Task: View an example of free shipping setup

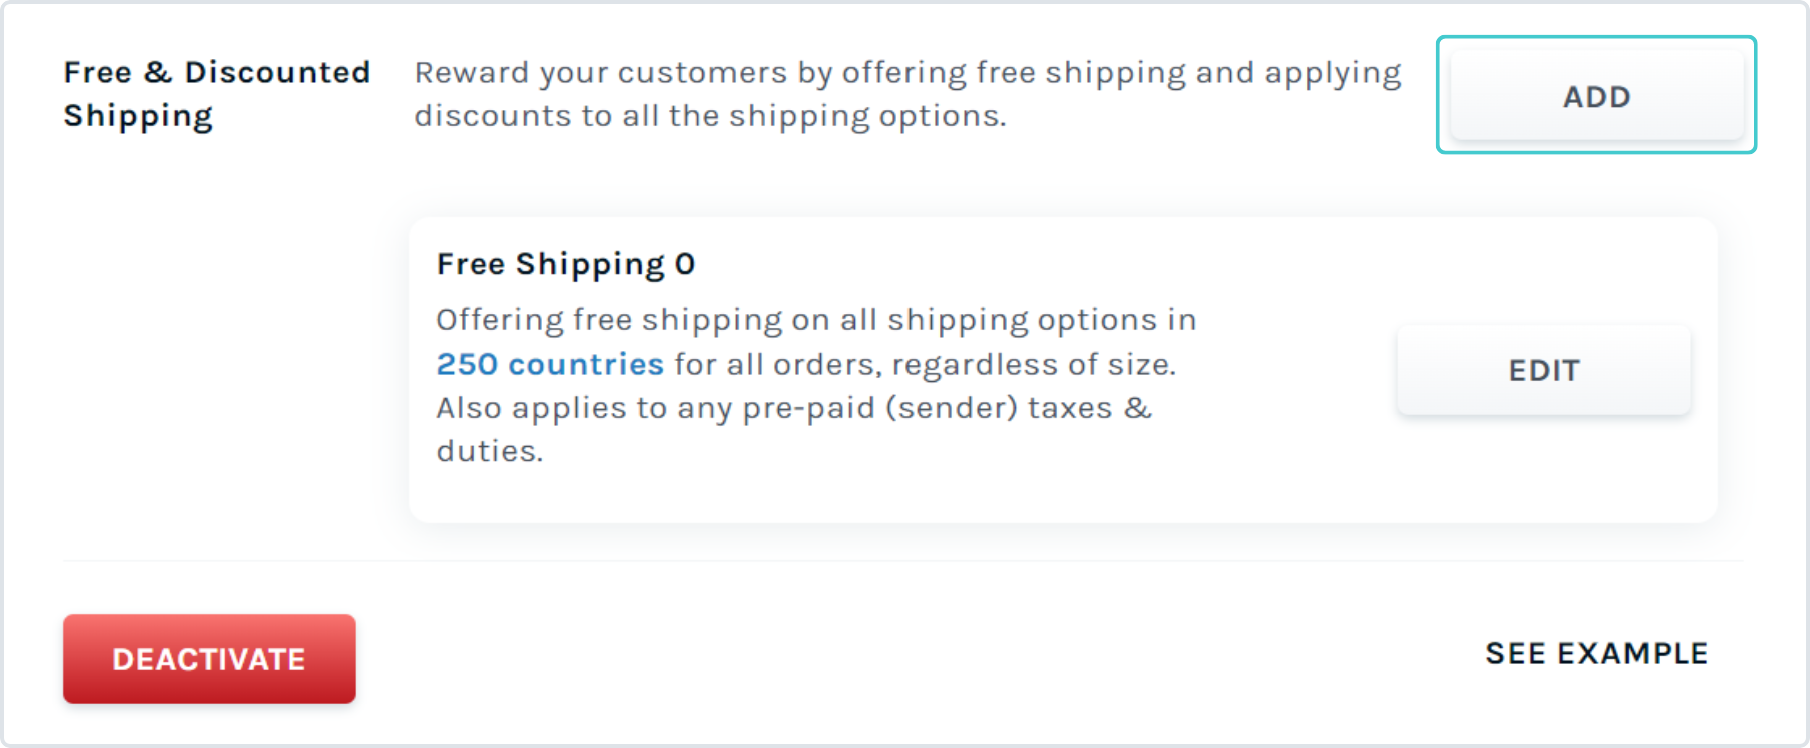Action: coord(1596,653)
